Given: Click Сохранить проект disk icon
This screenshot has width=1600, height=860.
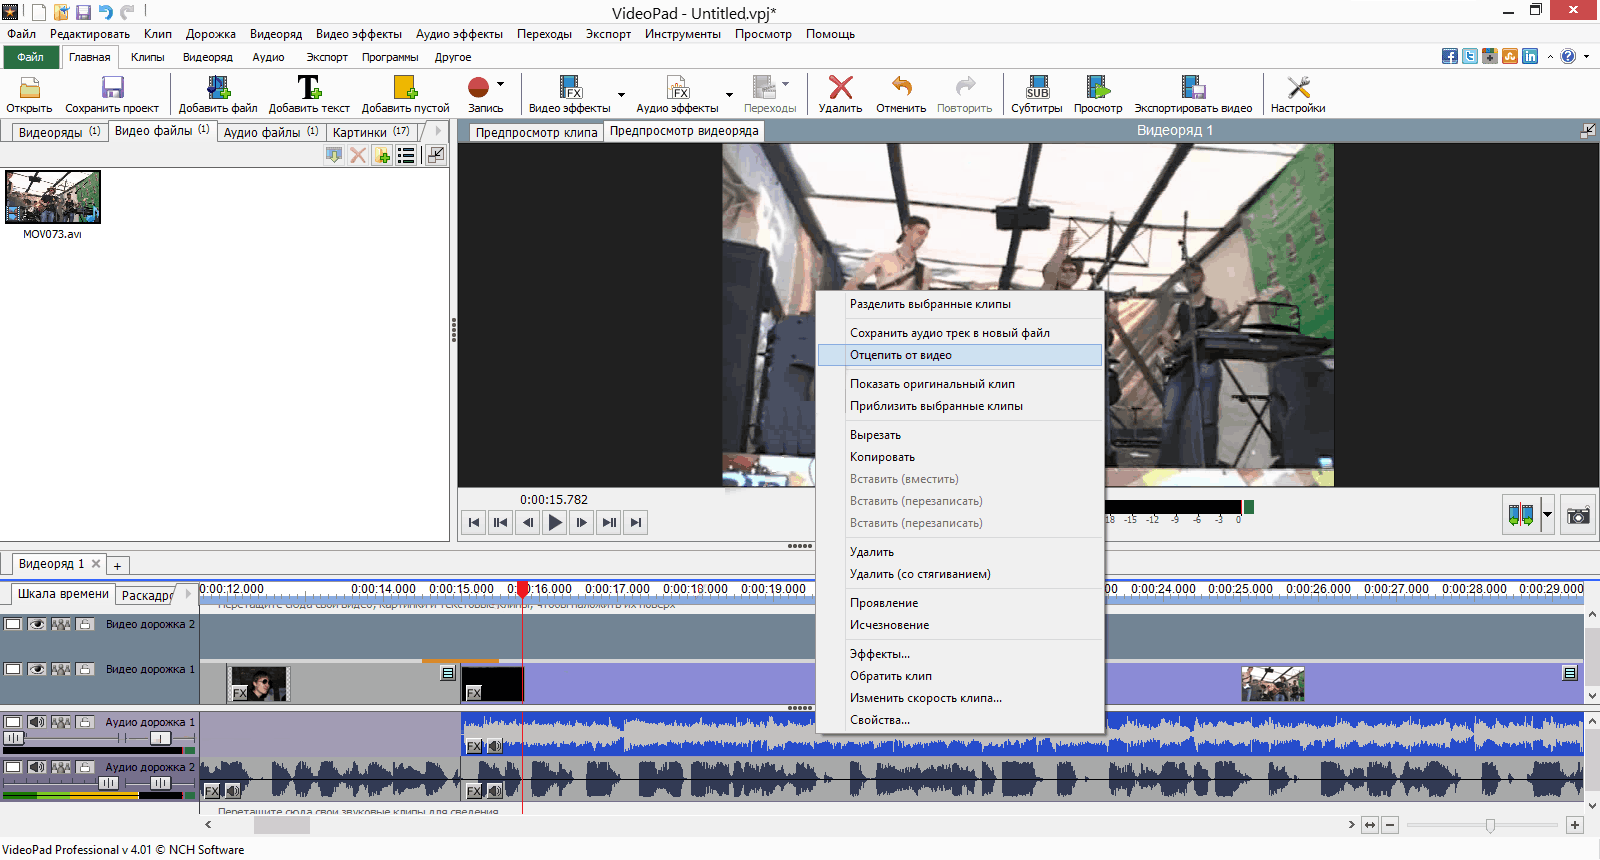Looking at the screenshot, I should [x=112, y=88].
